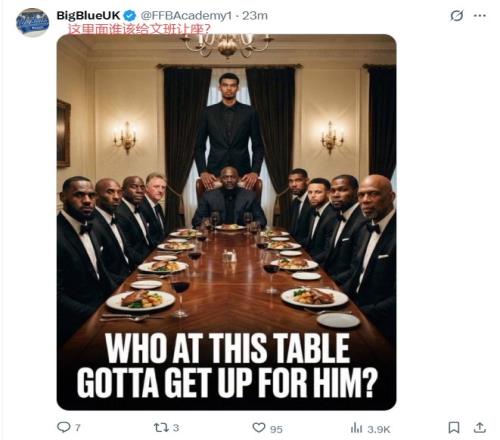500x440 pixels.
Task: Click the 'WHO AT THIS TABLE' caption
Action: (227, 349)
